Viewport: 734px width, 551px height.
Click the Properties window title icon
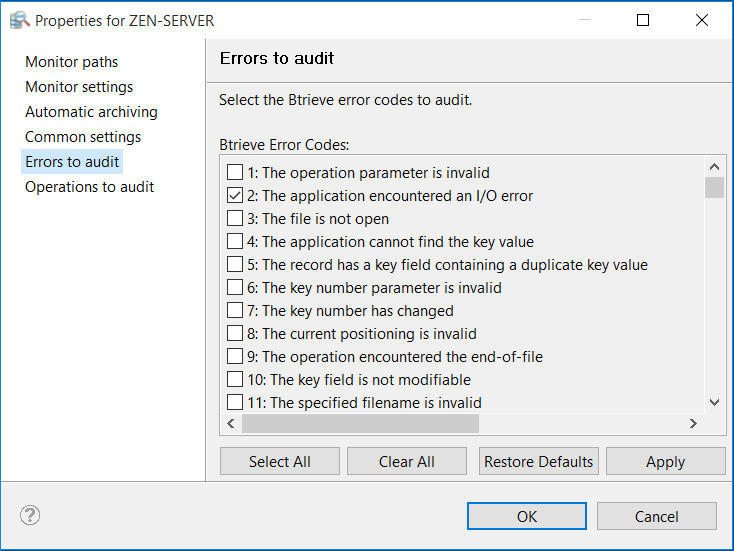(x=19, y=20)
